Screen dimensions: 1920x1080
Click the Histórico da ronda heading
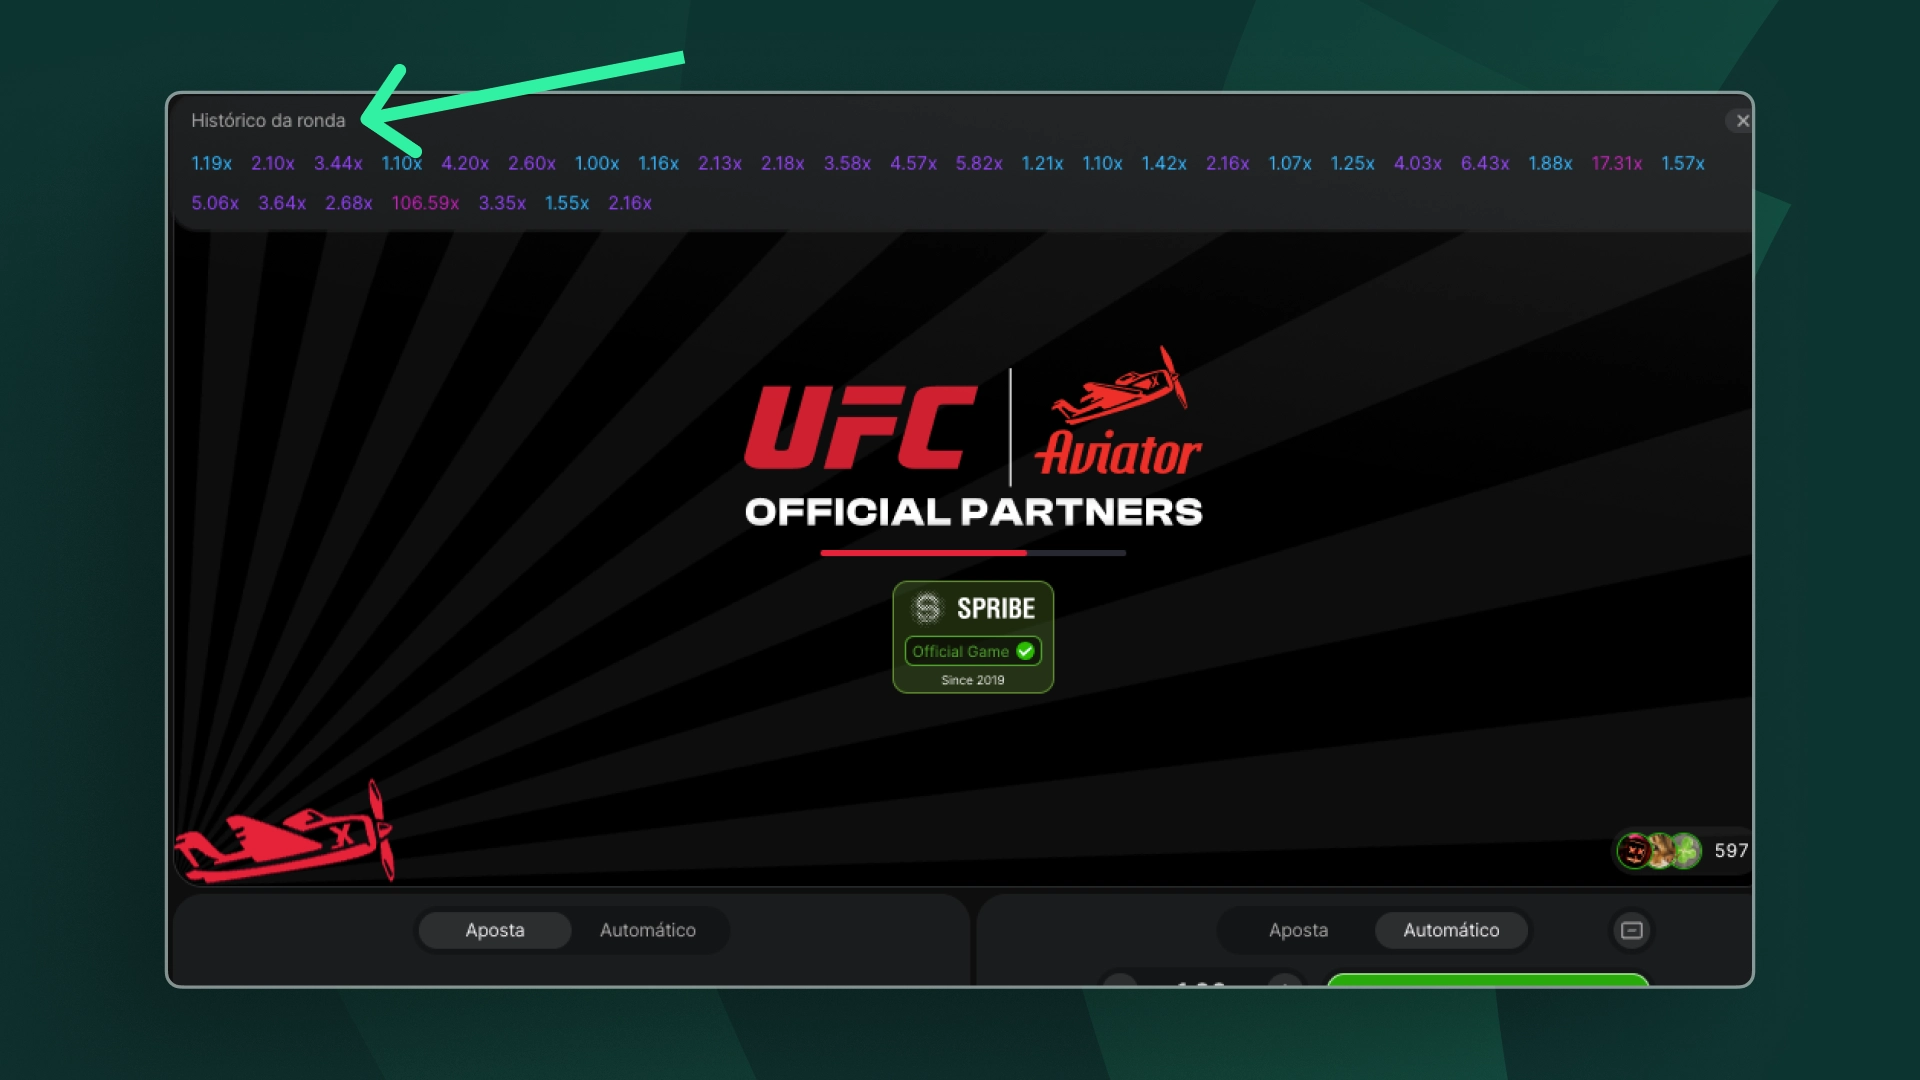[268, 120]
